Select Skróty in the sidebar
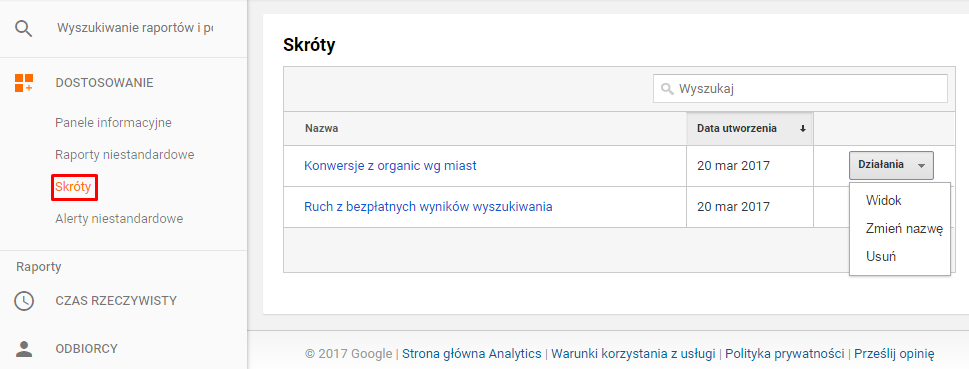Screen dimensions: 969x369 tap(74, 187)
